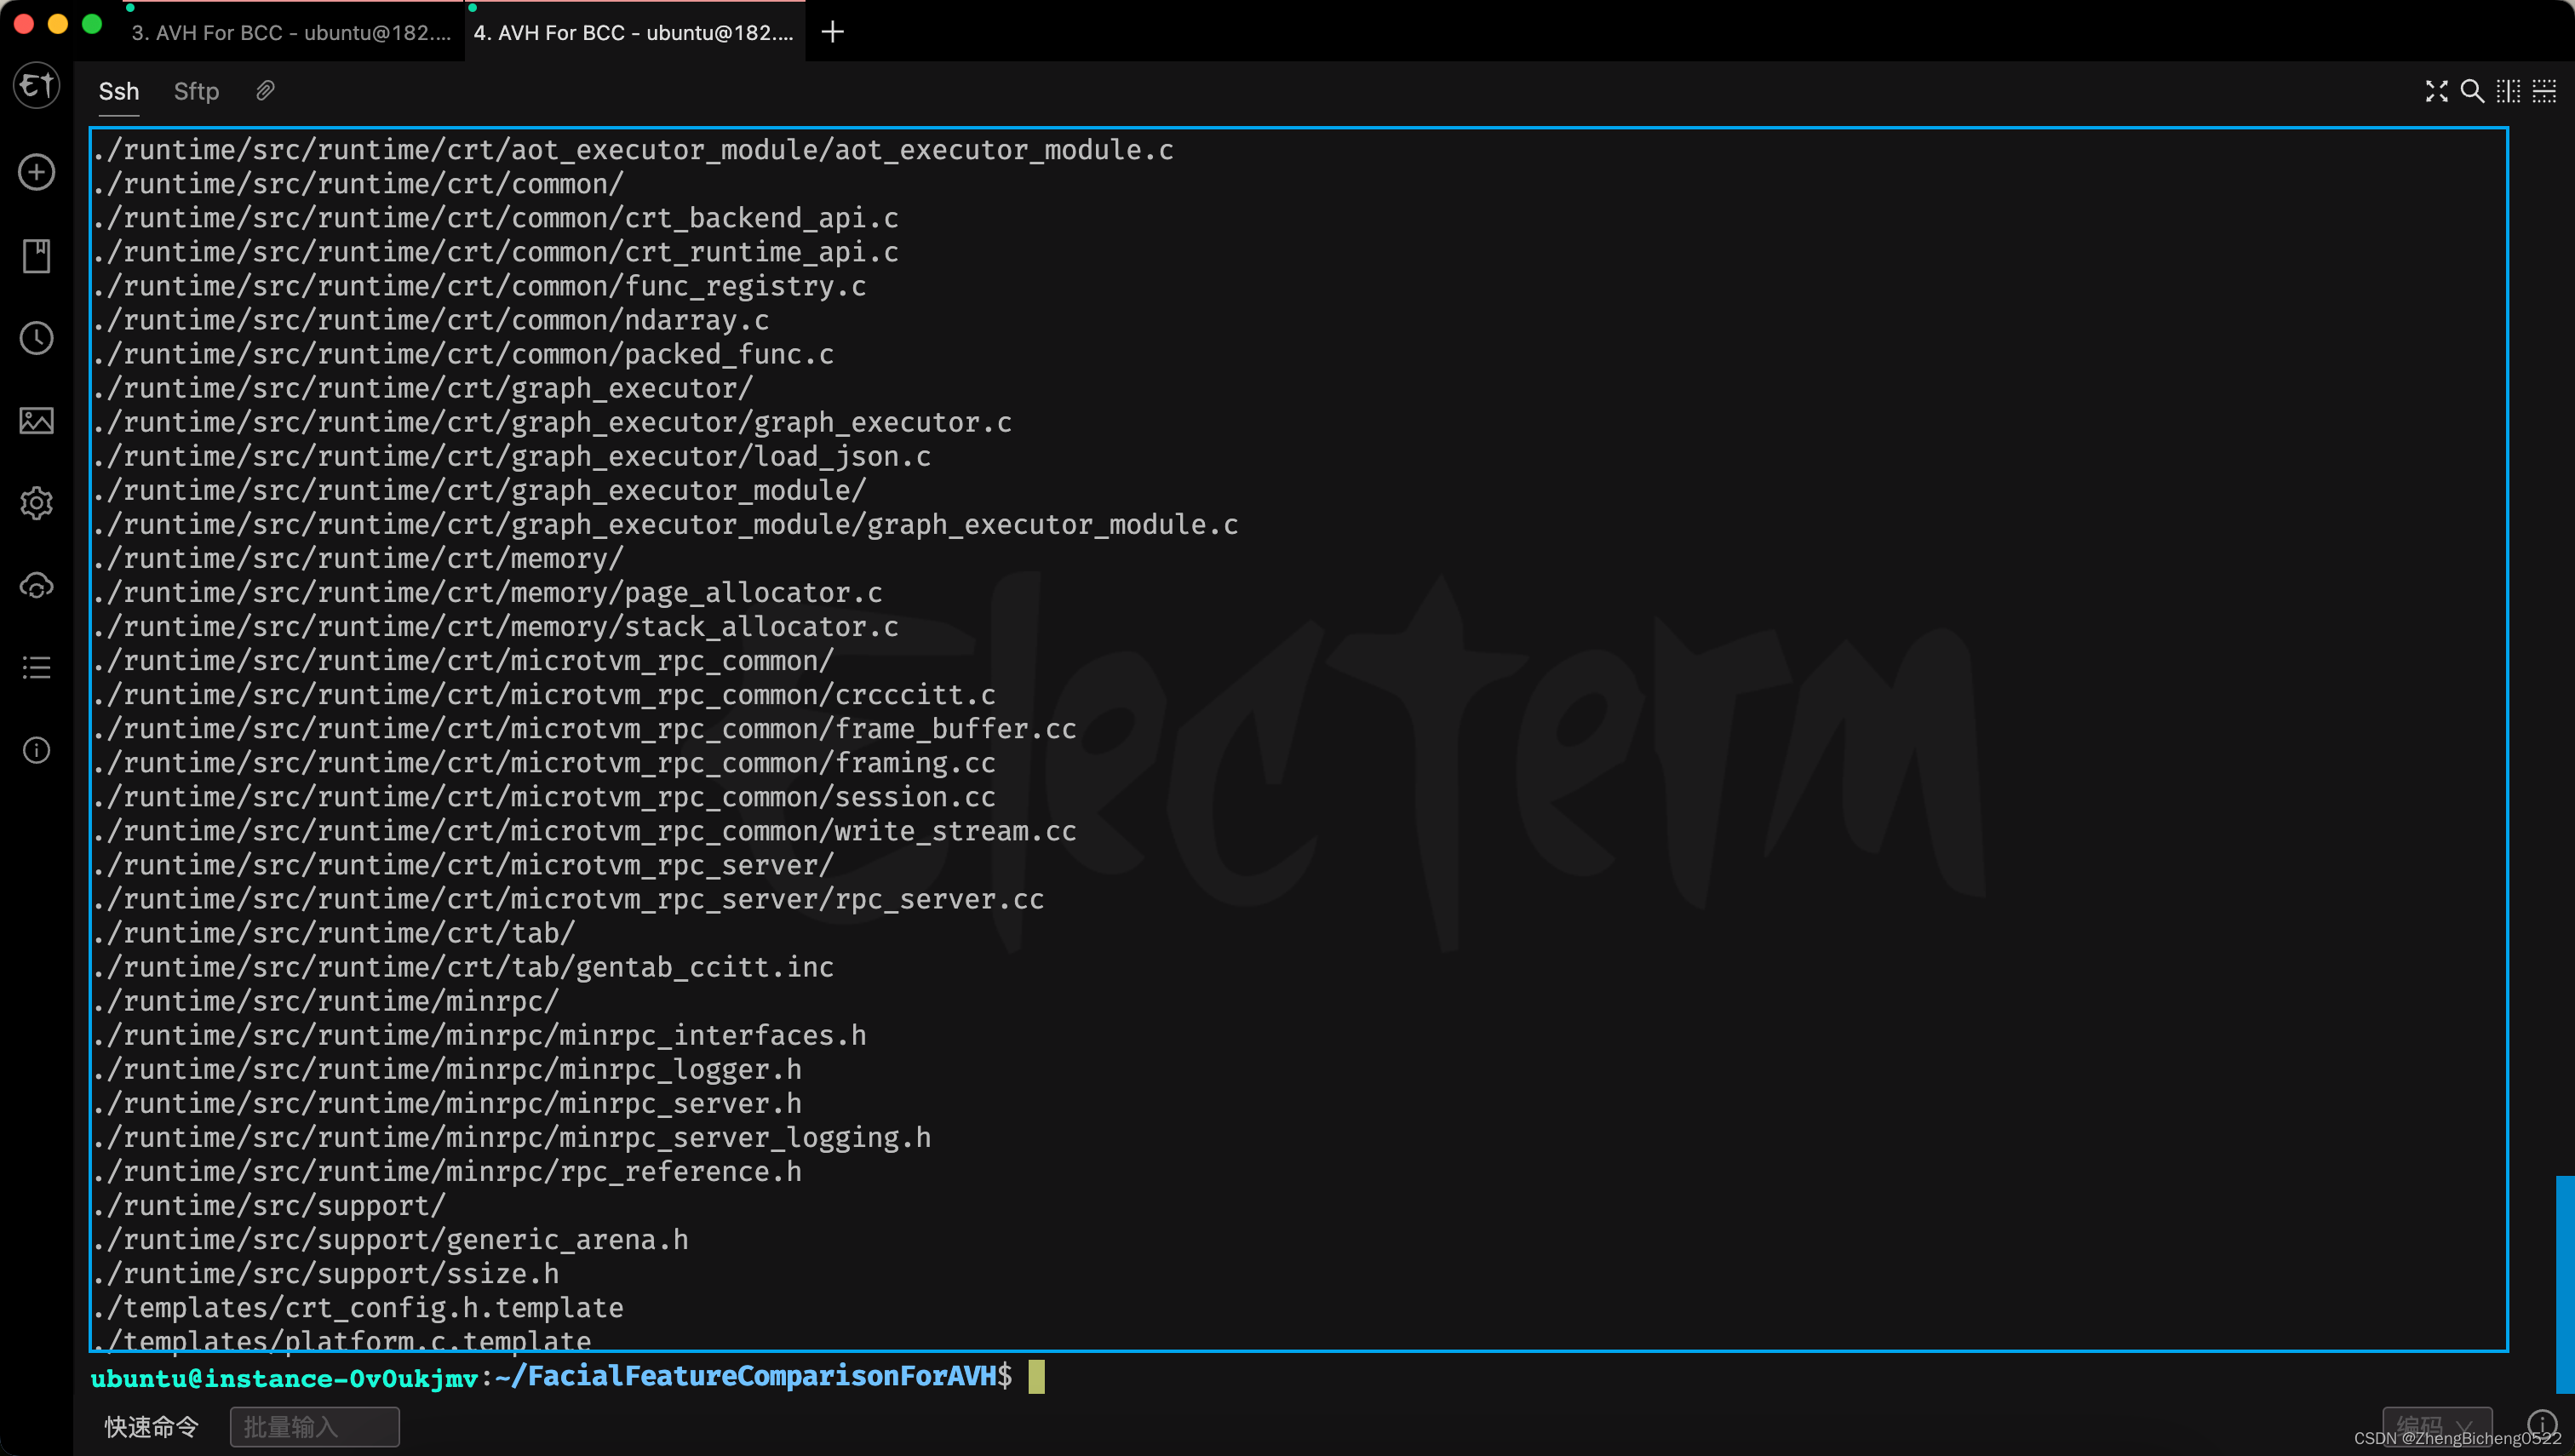The width and height of the screenshot is (2575, 1456).
Task: Open cloud sync icon in sidebar
Action: pos(36,585)
